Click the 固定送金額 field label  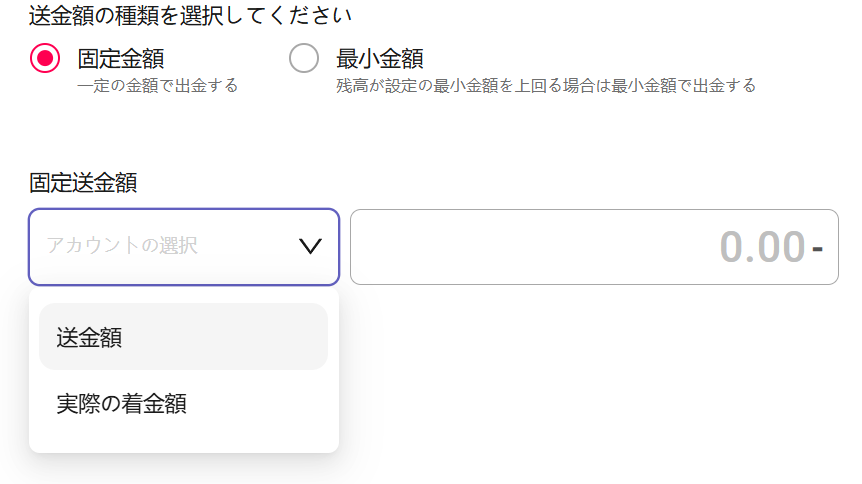point(83,183)
